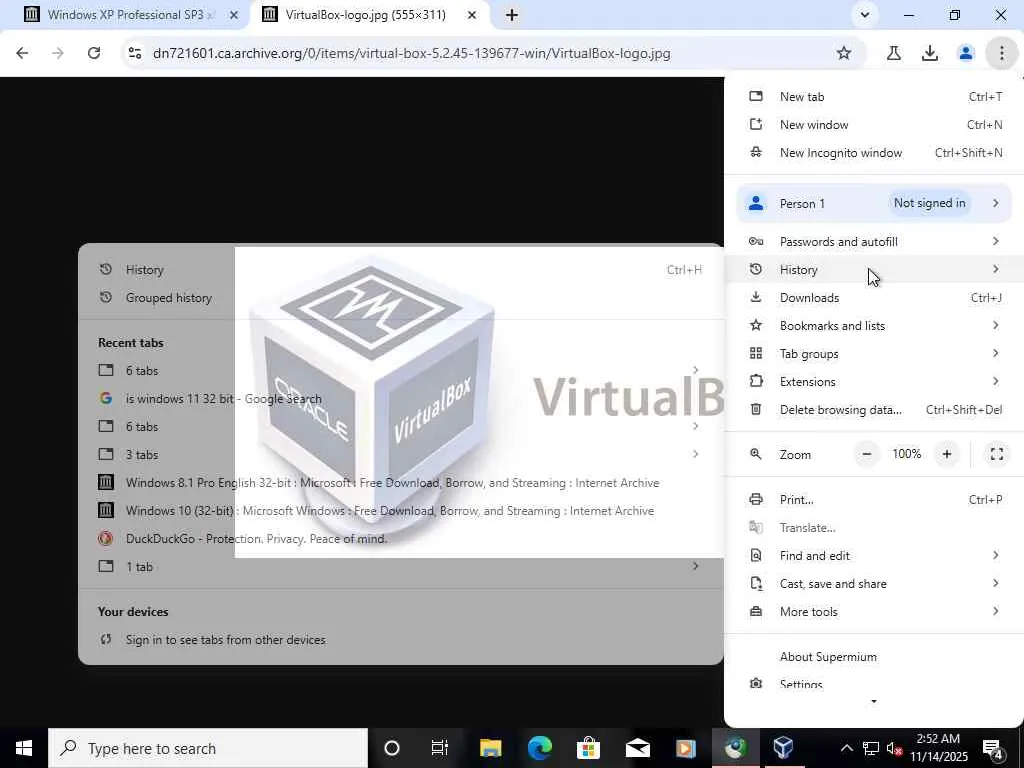1024x768 pixels.
Task: Open Grouped history in the submenu
Action: pyautogui.click(x=400, y=298)
